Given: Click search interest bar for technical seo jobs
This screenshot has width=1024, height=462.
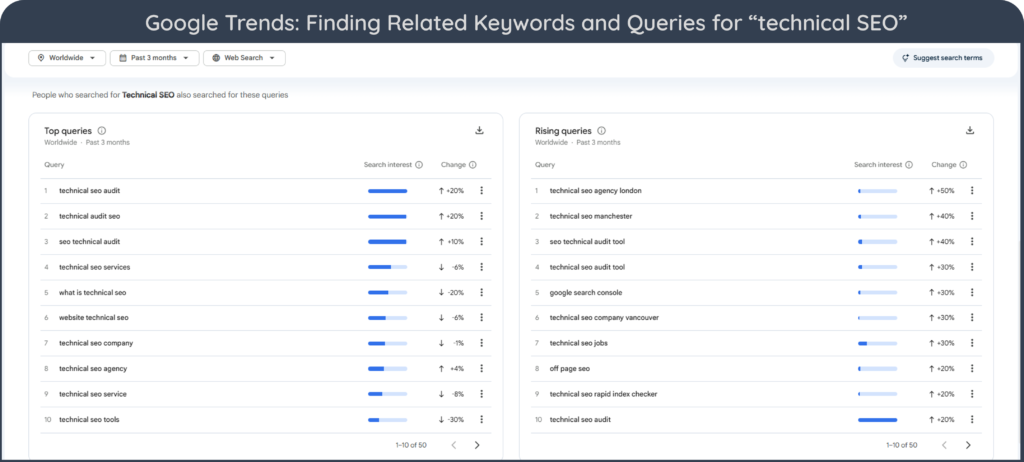Looking at the screenshot, I should coord(878,343).
